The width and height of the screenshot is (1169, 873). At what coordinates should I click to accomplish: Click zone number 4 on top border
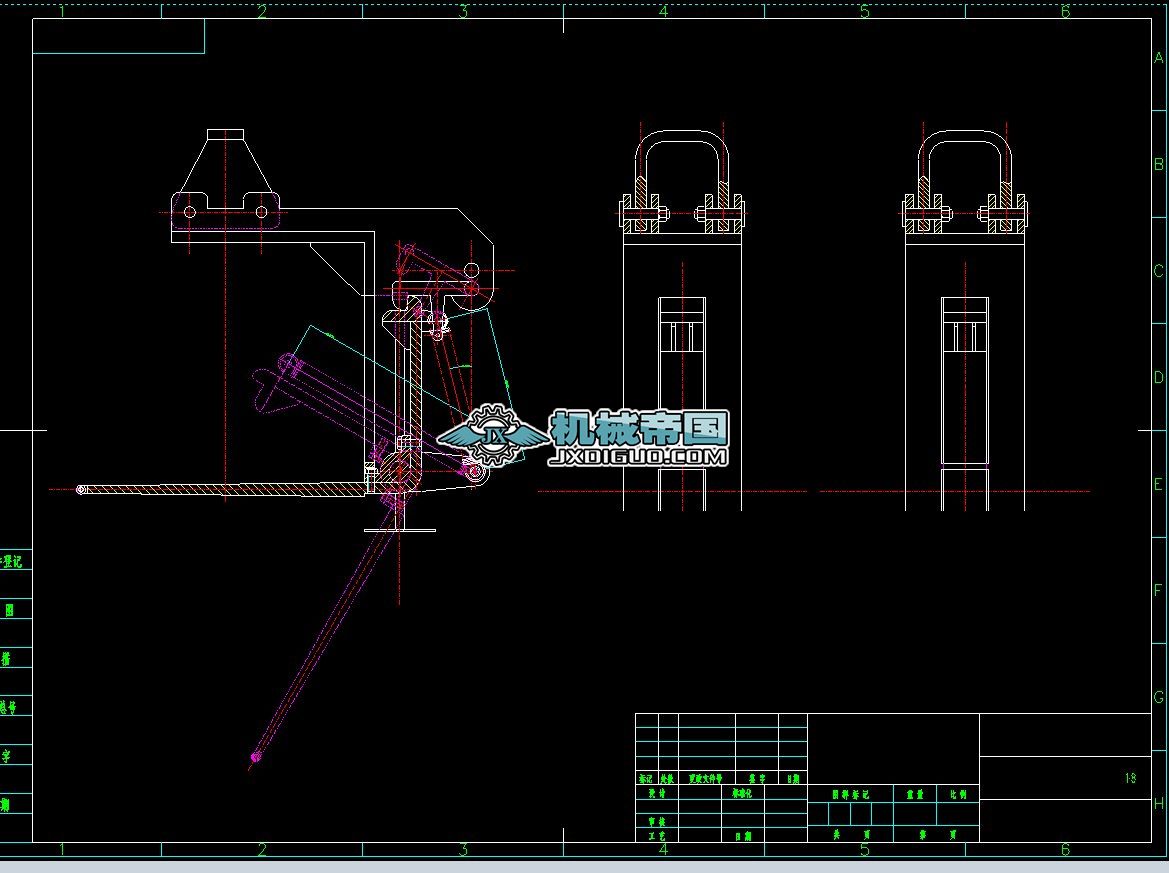click(664, 11)
